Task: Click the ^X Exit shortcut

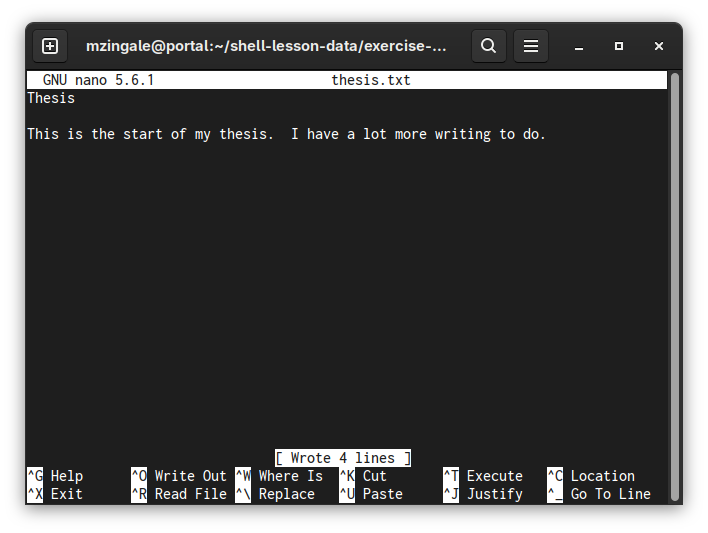Action: point(56,494)
